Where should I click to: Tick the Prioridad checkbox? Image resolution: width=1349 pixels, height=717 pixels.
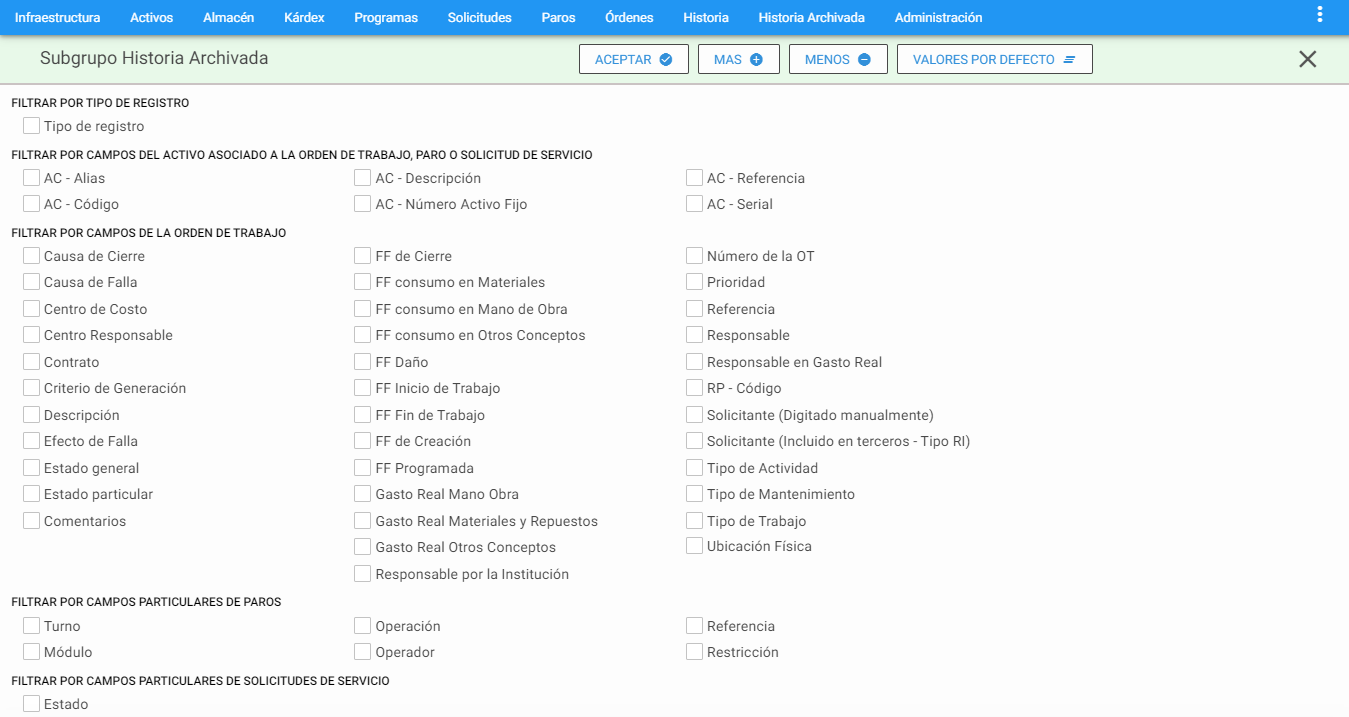point(694,282)
